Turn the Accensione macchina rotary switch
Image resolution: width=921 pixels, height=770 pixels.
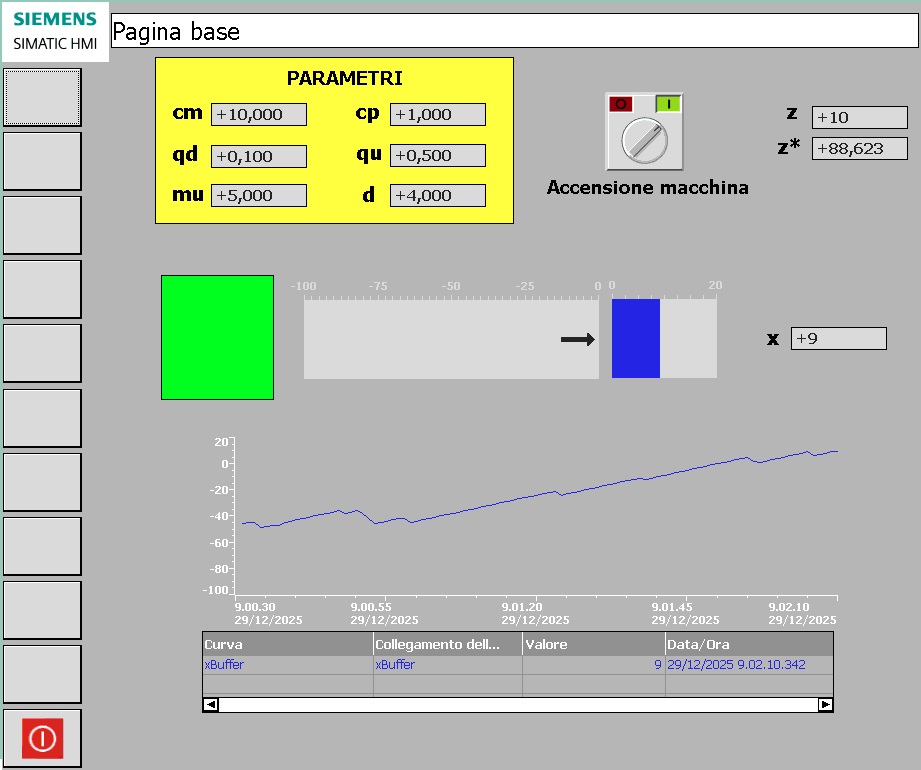click(644, 141)
